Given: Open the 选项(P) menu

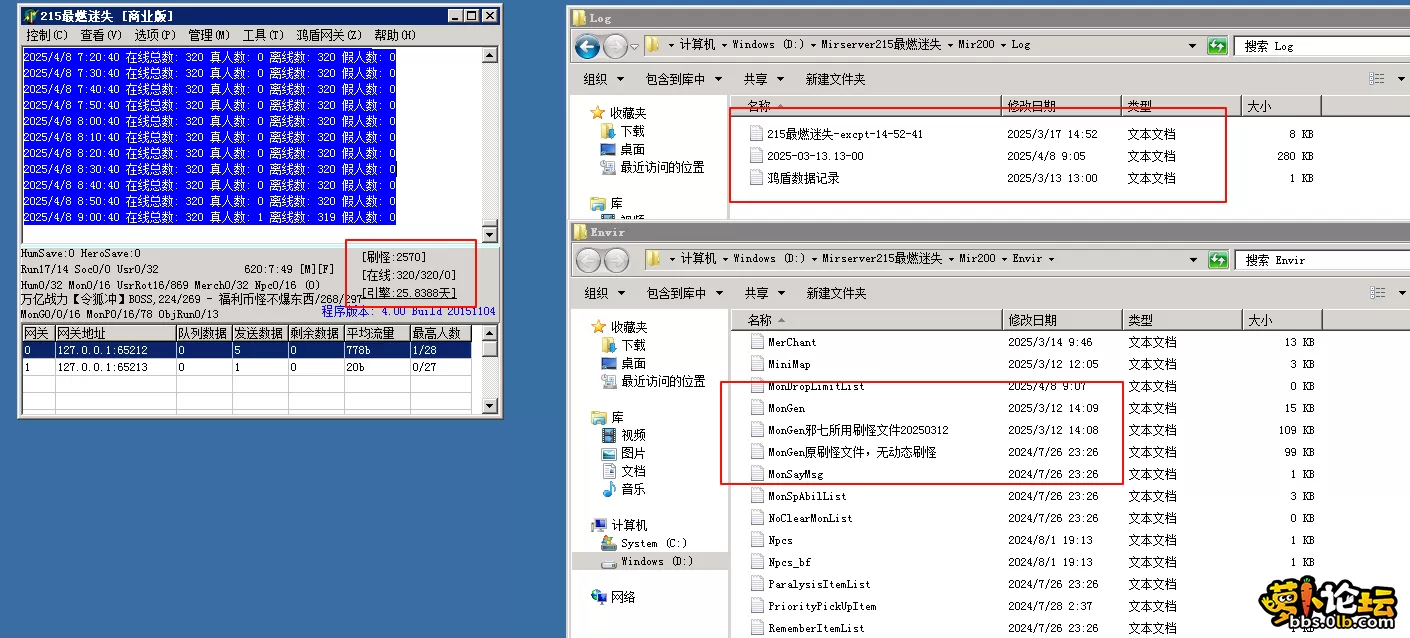Looking at the screenshot, I should click(155, 35).
